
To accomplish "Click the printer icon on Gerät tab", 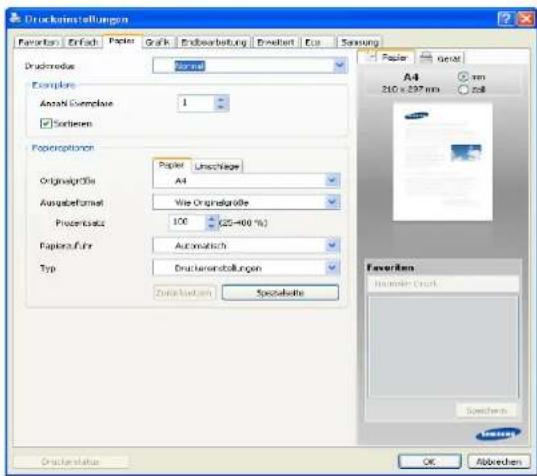I will (426, 57).
